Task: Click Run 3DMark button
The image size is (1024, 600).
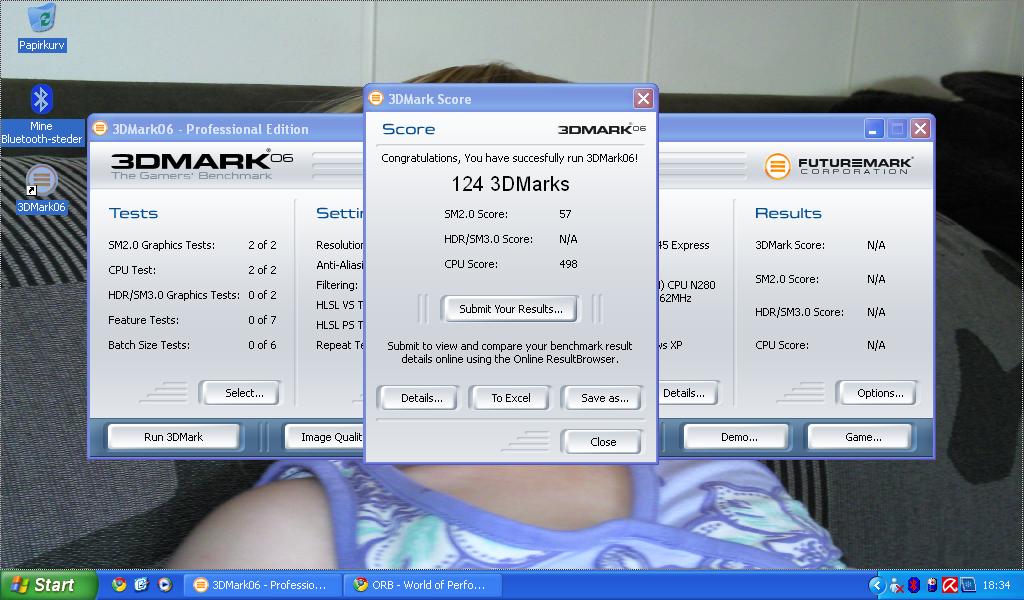Action: click(173, 437)
